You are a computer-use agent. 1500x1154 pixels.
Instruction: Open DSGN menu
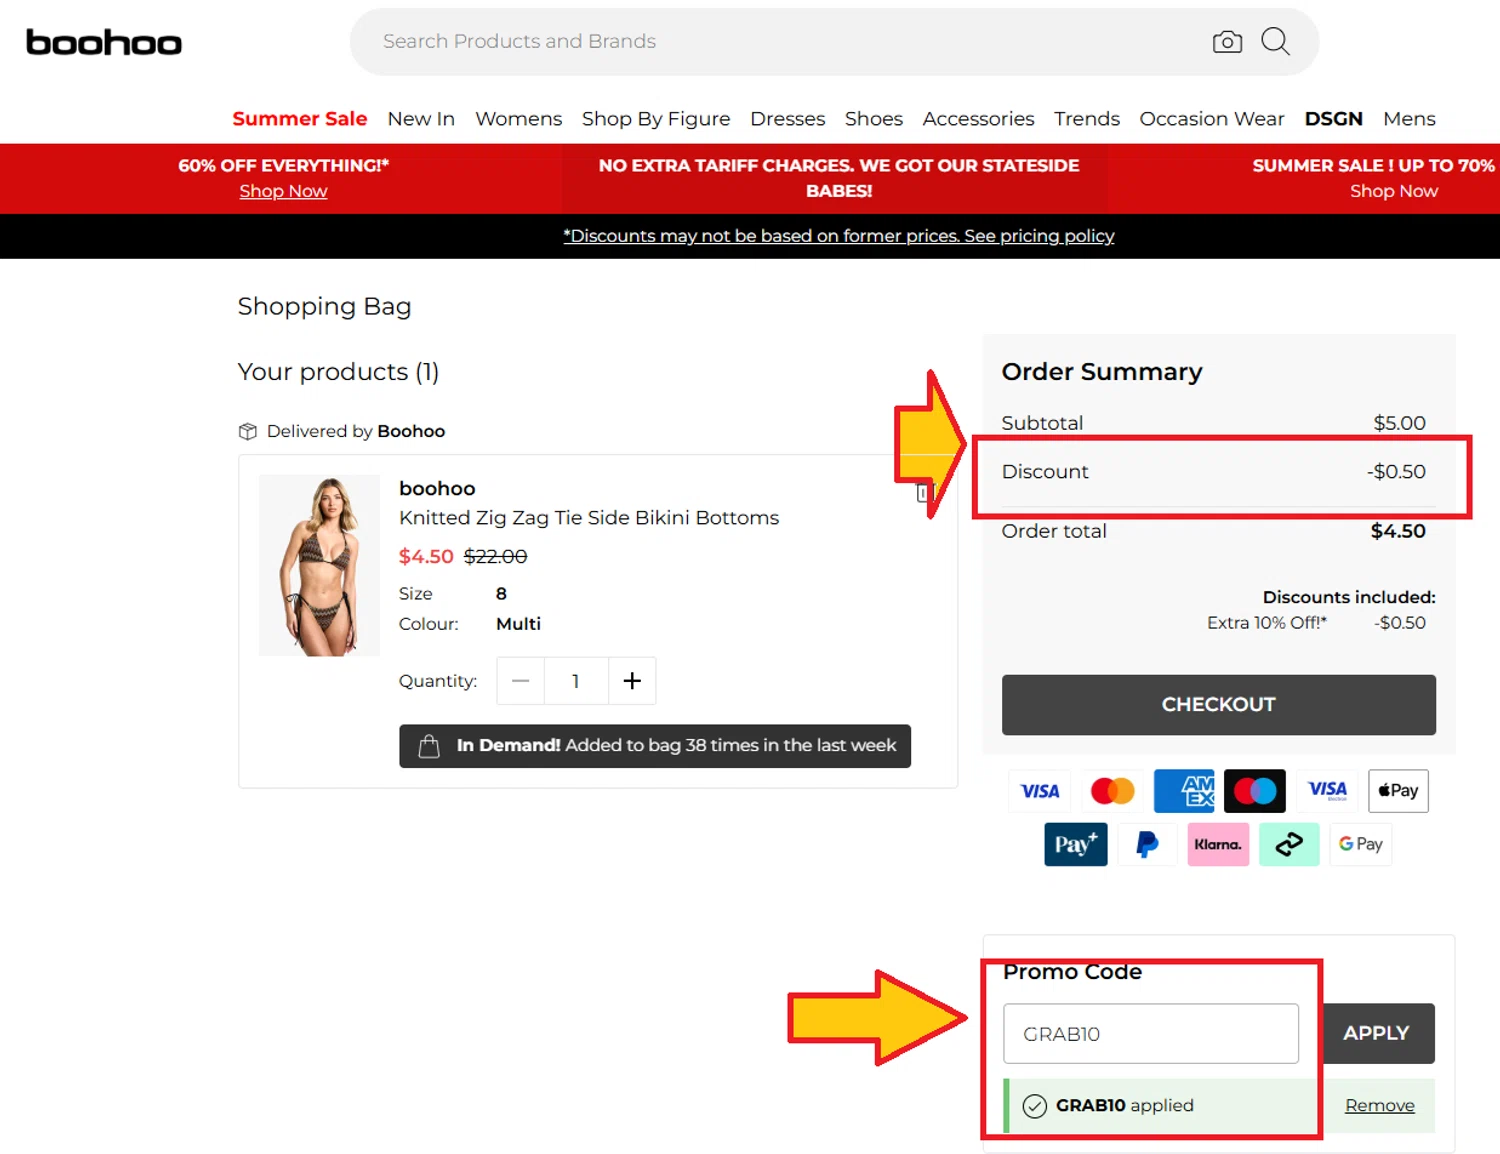point(1333,118)
